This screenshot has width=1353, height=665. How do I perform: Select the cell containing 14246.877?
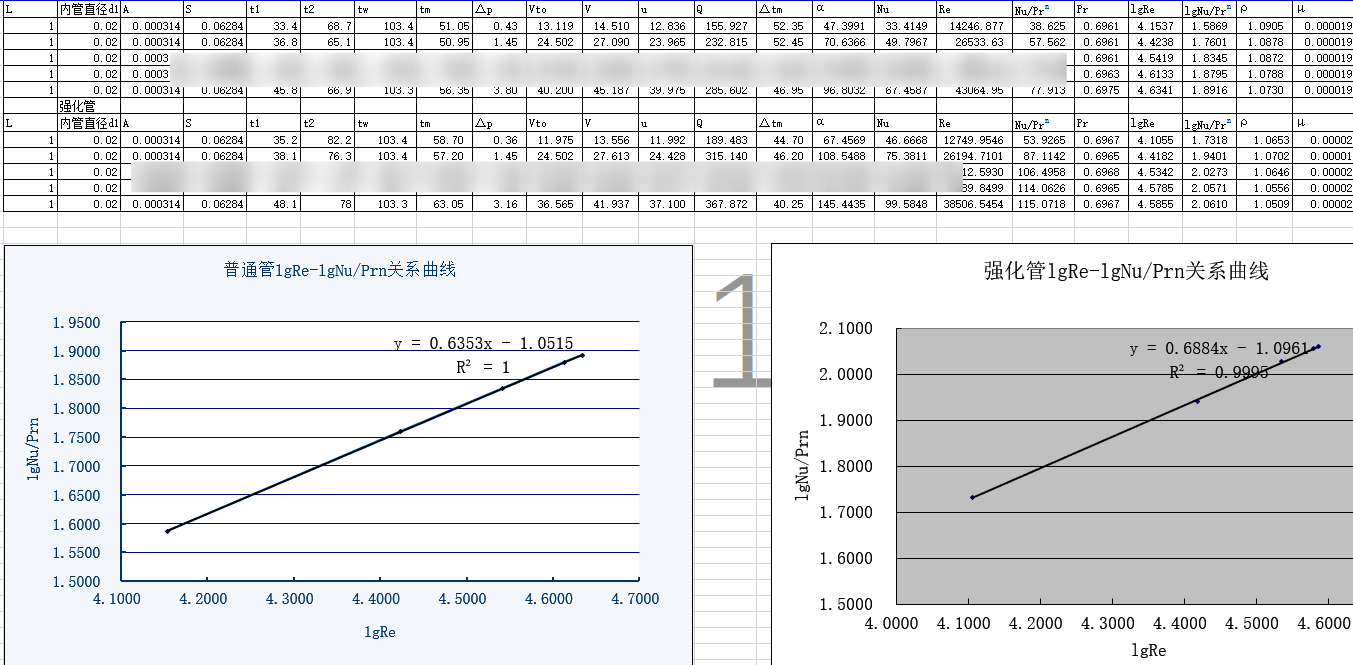tap(972, 26)
